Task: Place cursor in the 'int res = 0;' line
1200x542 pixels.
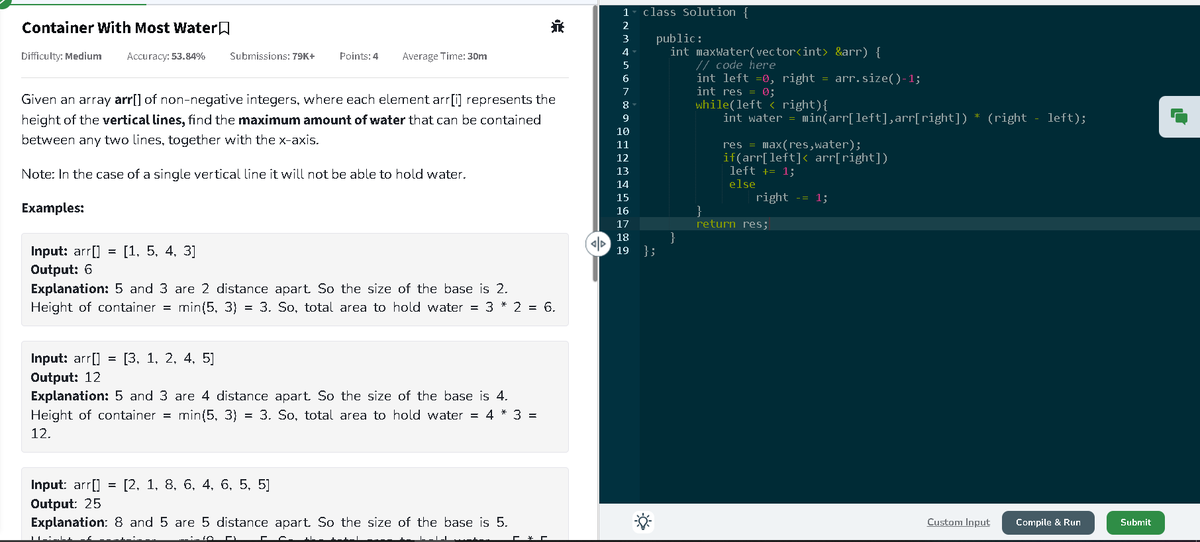Action: [x=736, y=91]
